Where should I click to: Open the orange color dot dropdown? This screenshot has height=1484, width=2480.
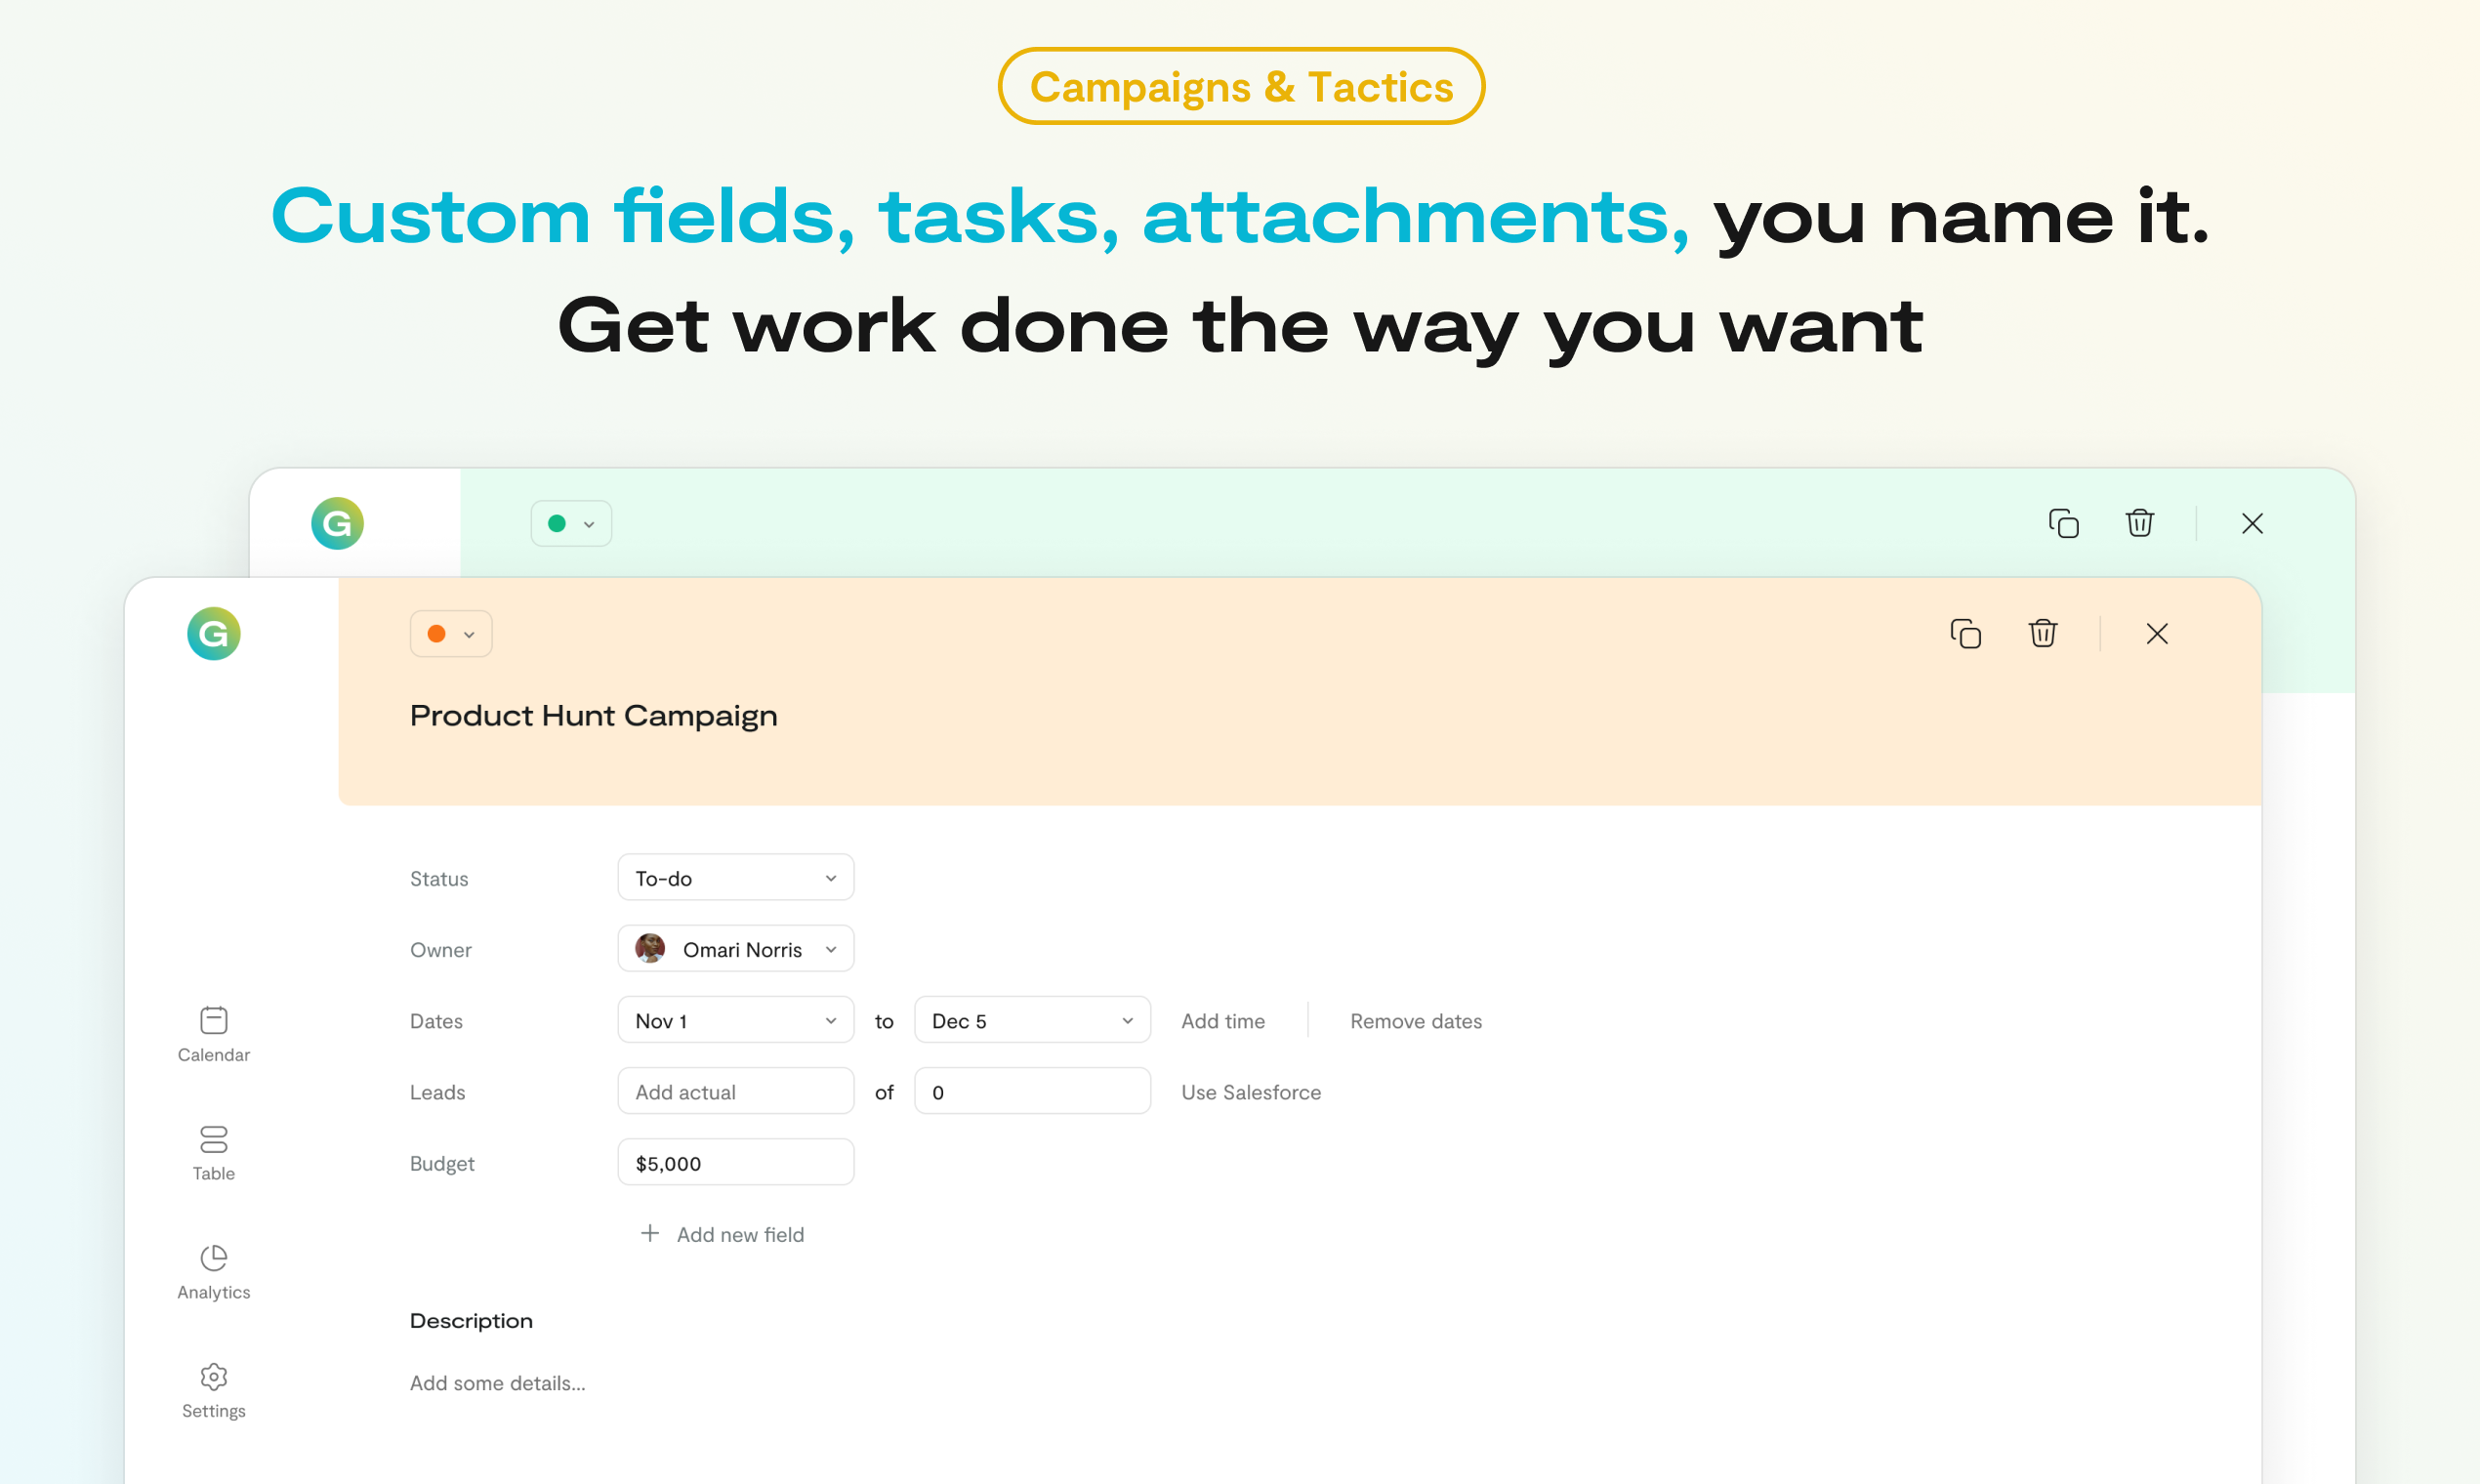pos(451,634)
